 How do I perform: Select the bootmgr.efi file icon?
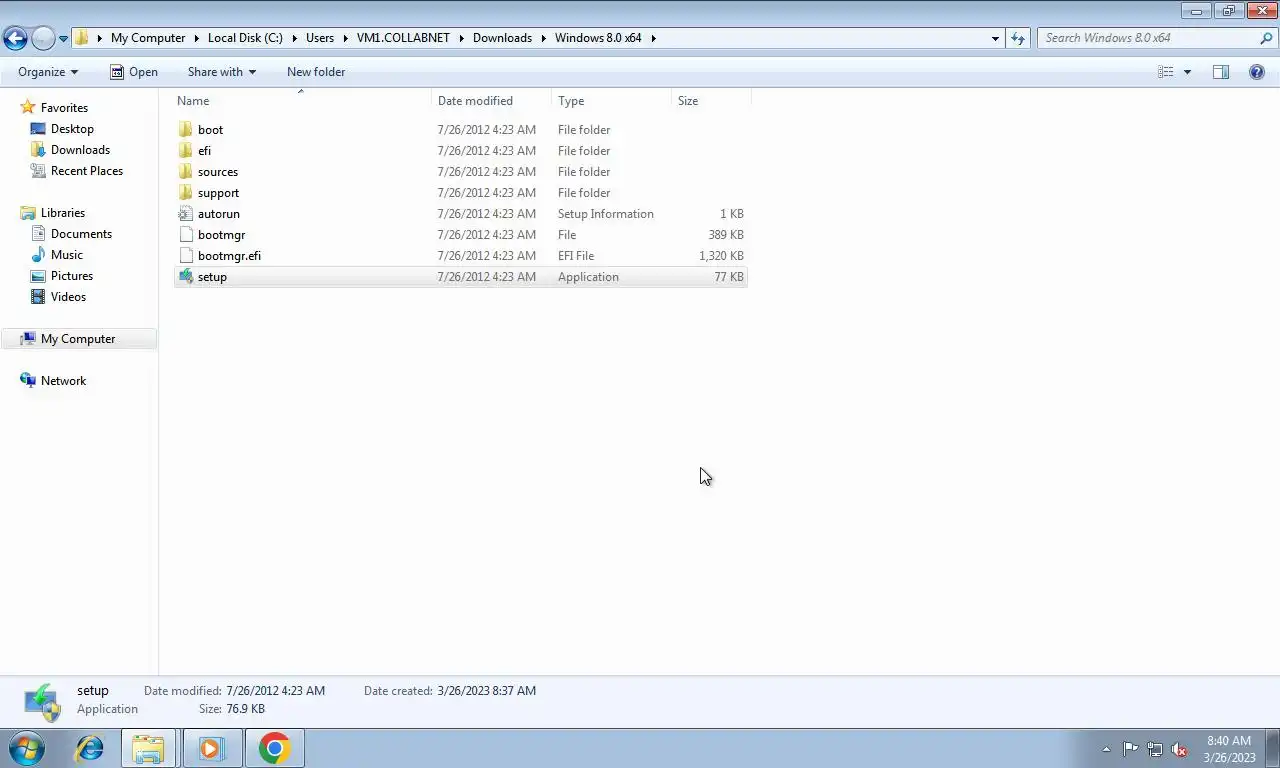(185, 256)
